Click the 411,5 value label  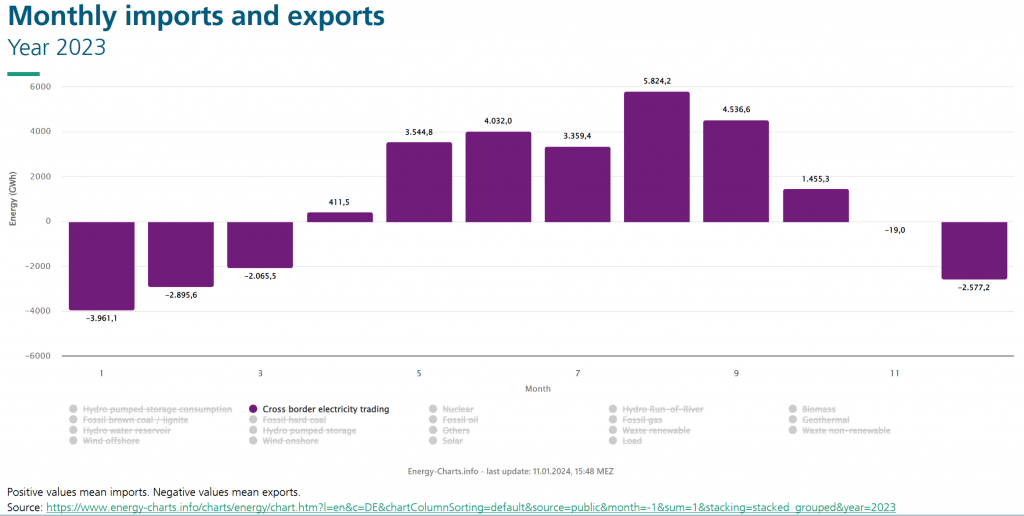tap(340, 202)
